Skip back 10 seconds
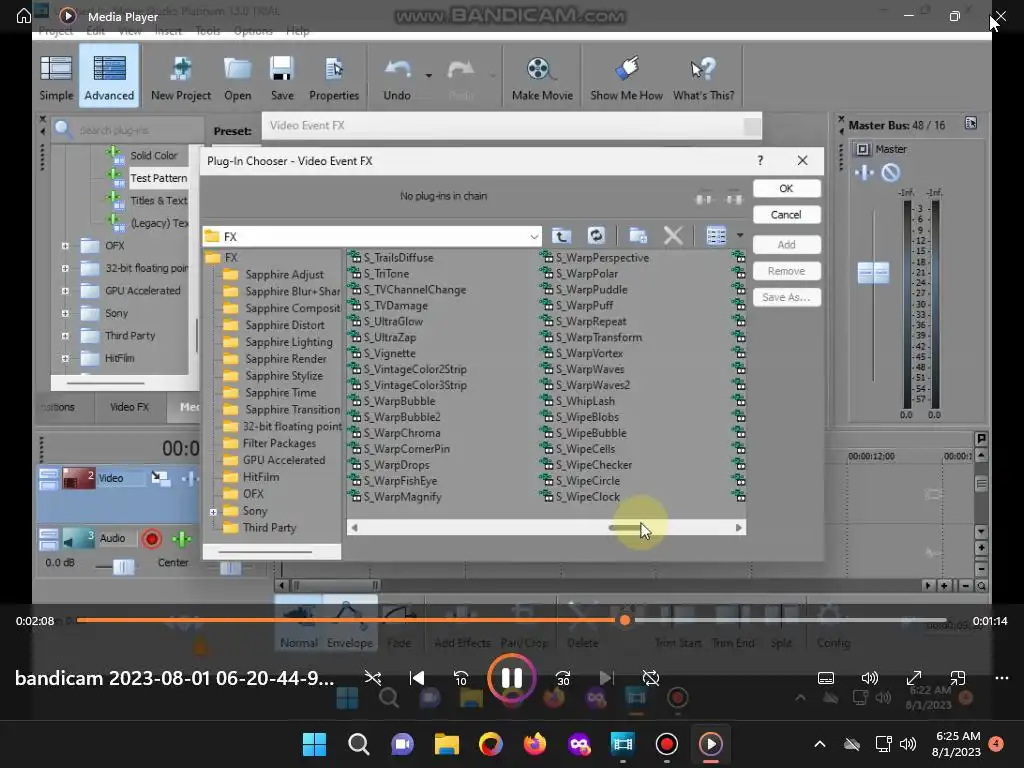The image size is (1024, 768). point(461,679)
